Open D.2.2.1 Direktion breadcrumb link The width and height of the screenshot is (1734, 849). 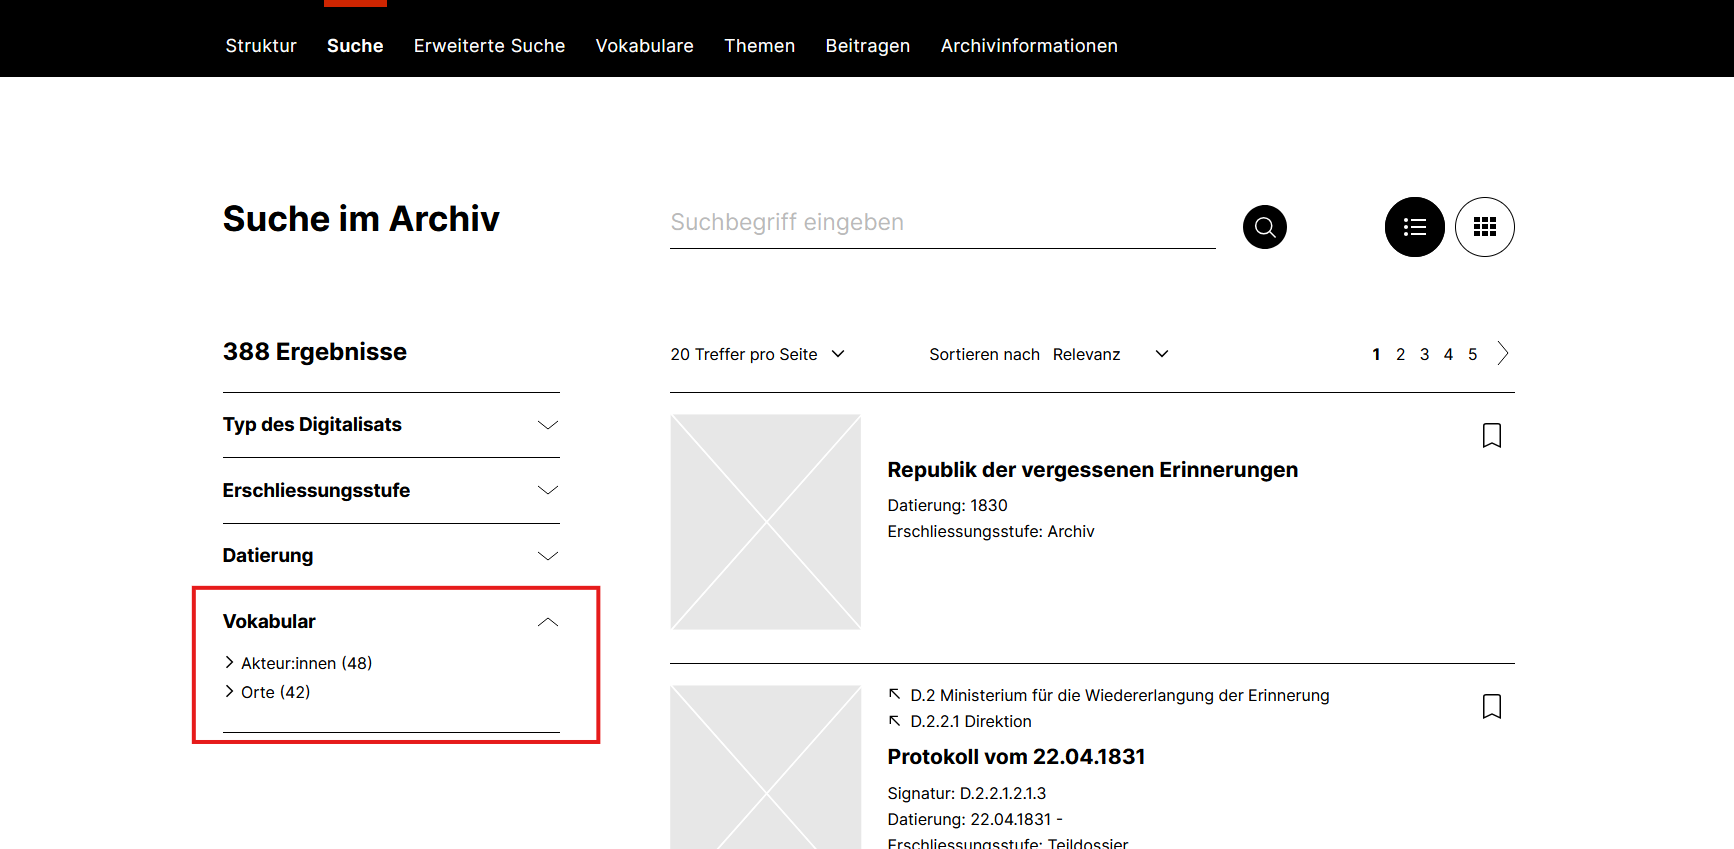point(960,721)
